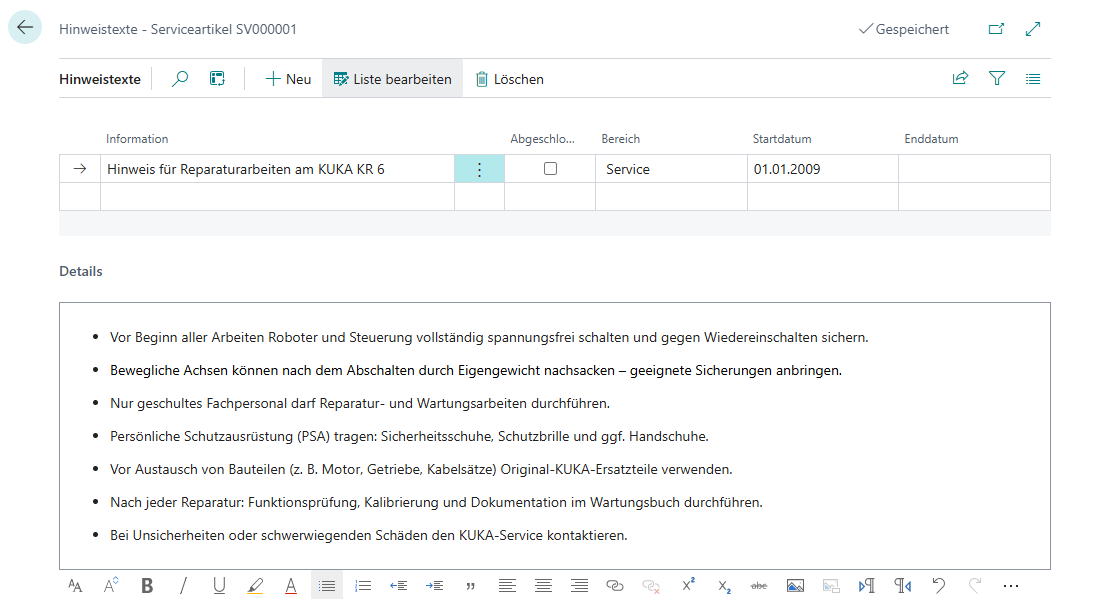Open the list layout view options icon
Image resolution: width=1098 pixels, height=599 pixels.
click(x=1033, y=79)
